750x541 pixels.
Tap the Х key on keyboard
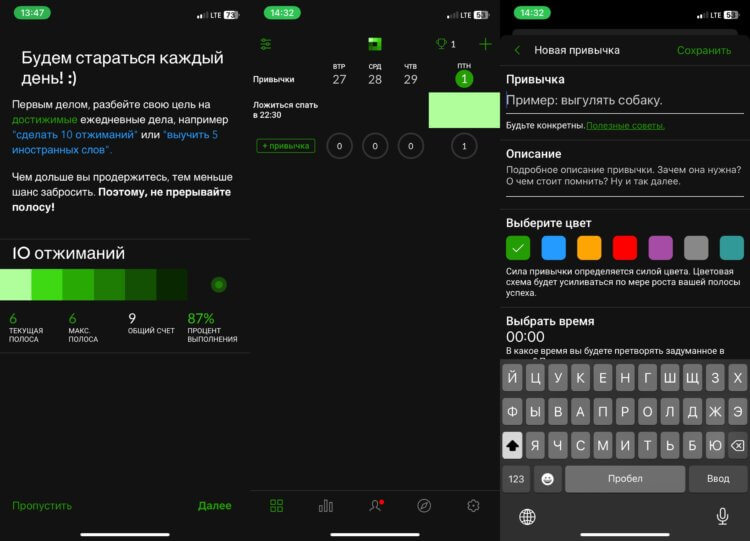tap(738, 378)
